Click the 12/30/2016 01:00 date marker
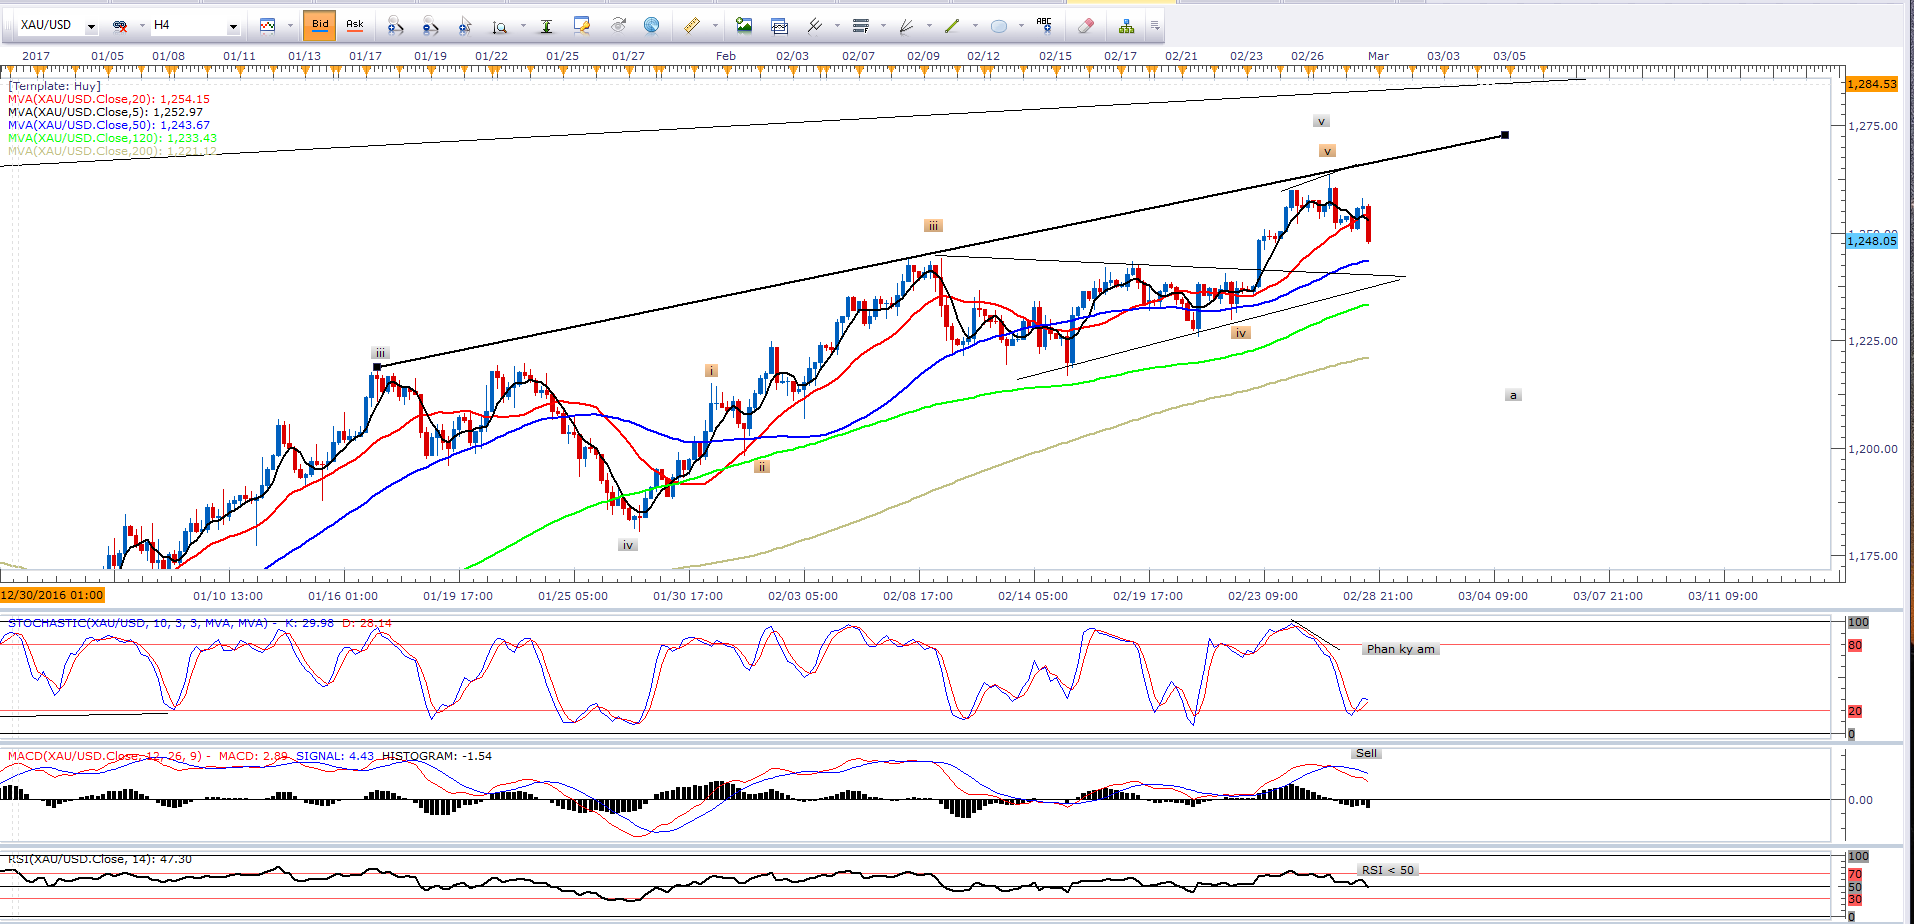The height and width of the screenshot is (924, 1914). pos(52,595)
